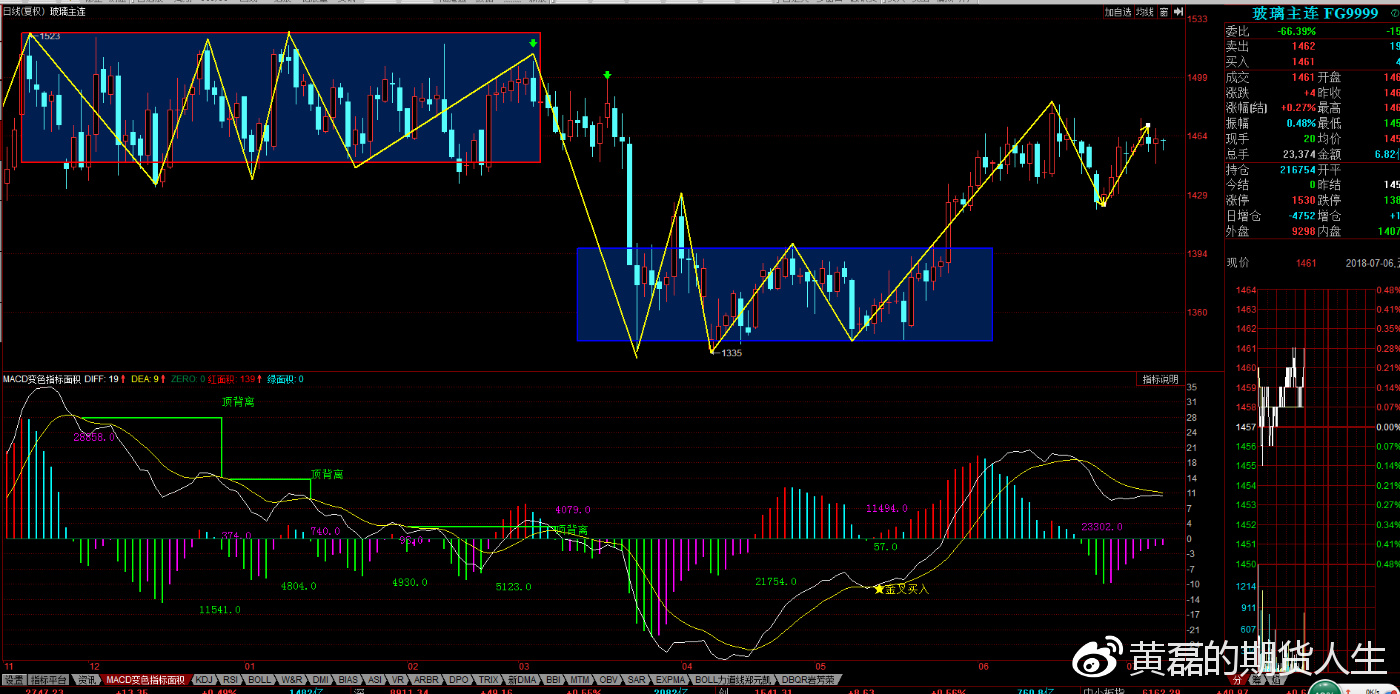Viewport: 1400px width, 694px height.
Task: Click the 日线(复权) period label
Action: (24, 12)
